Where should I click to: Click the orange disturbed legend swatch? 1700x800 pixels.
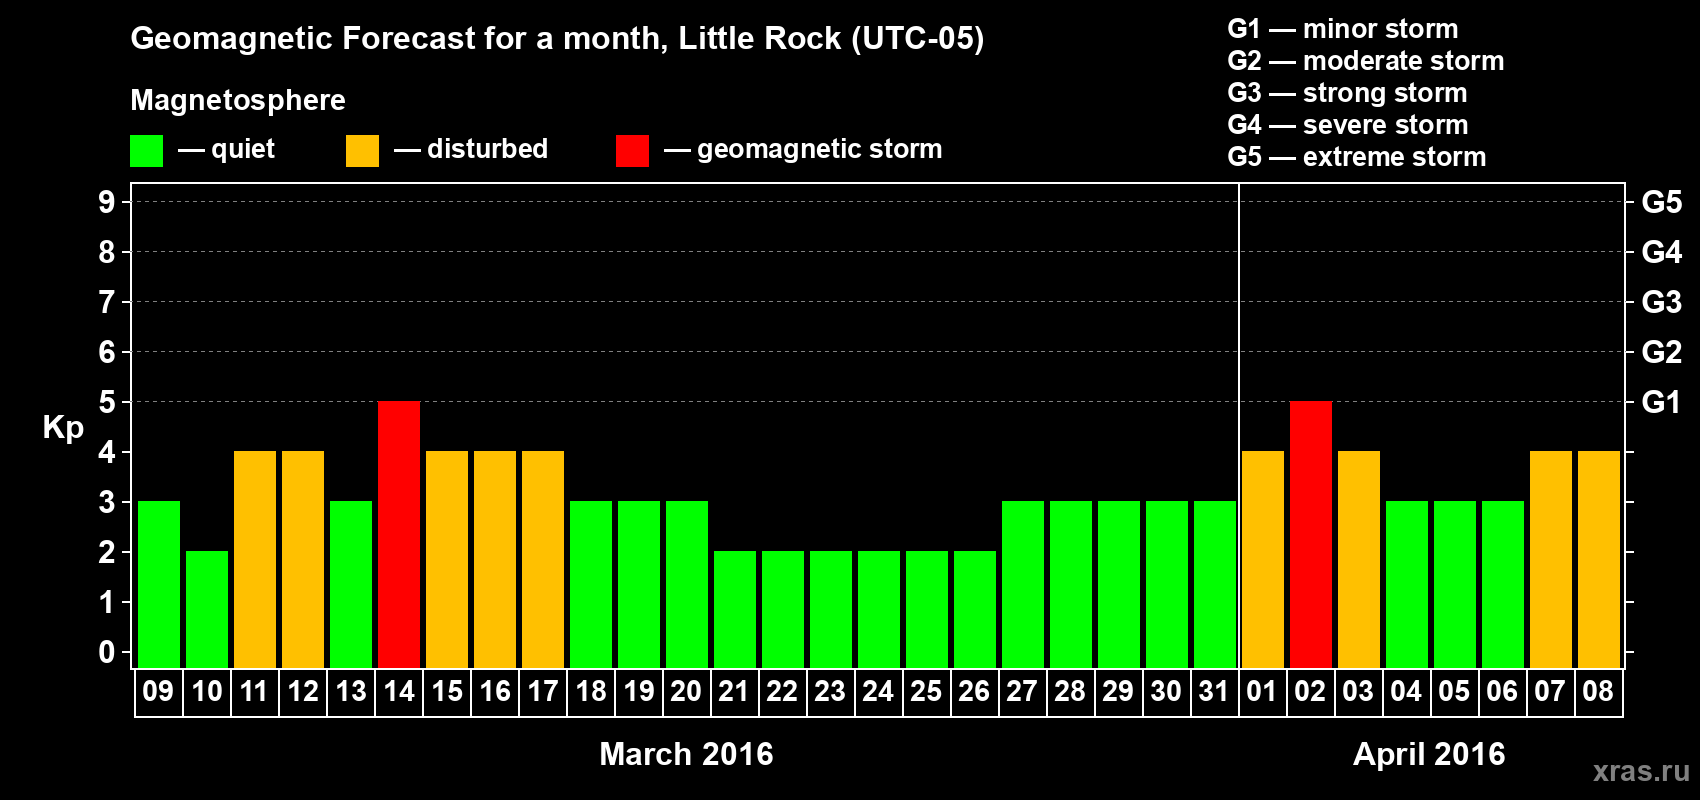click(x=362, y=151)
